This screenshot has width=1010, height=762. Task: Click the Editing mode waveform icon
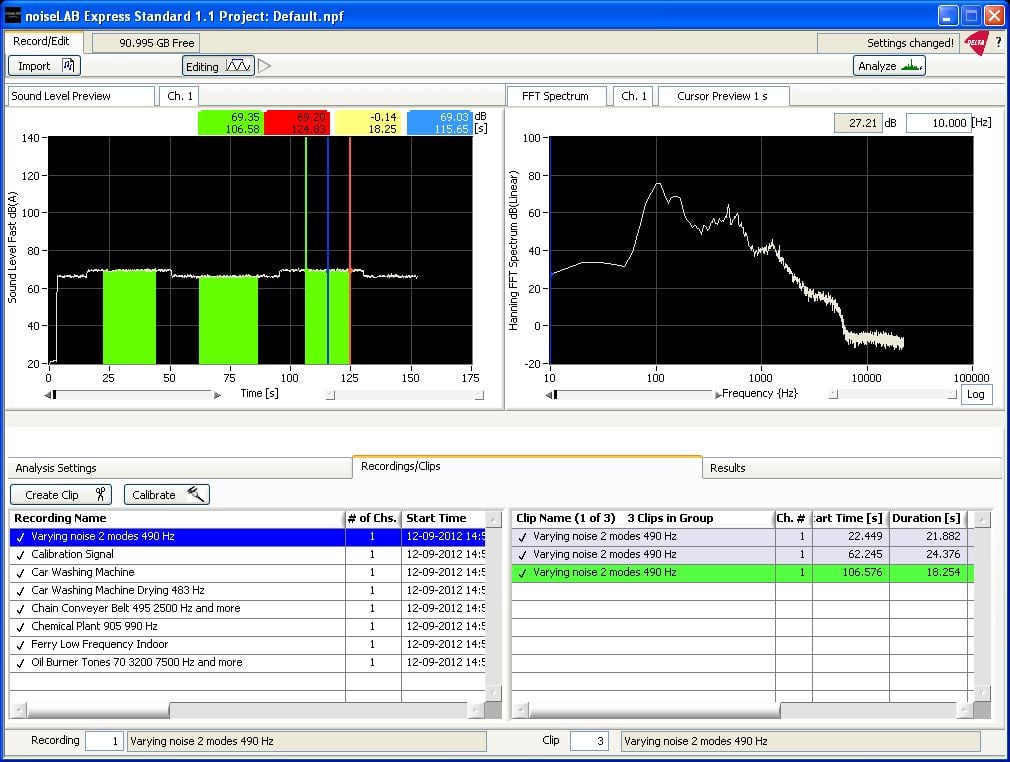238,66
